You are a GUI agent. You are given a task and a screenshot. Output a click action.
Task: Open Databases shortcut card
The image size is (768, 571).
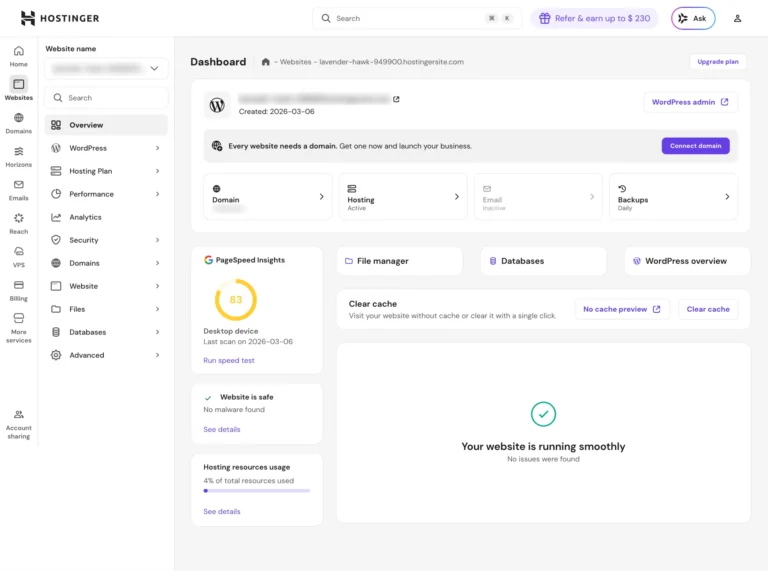point(543,261)
